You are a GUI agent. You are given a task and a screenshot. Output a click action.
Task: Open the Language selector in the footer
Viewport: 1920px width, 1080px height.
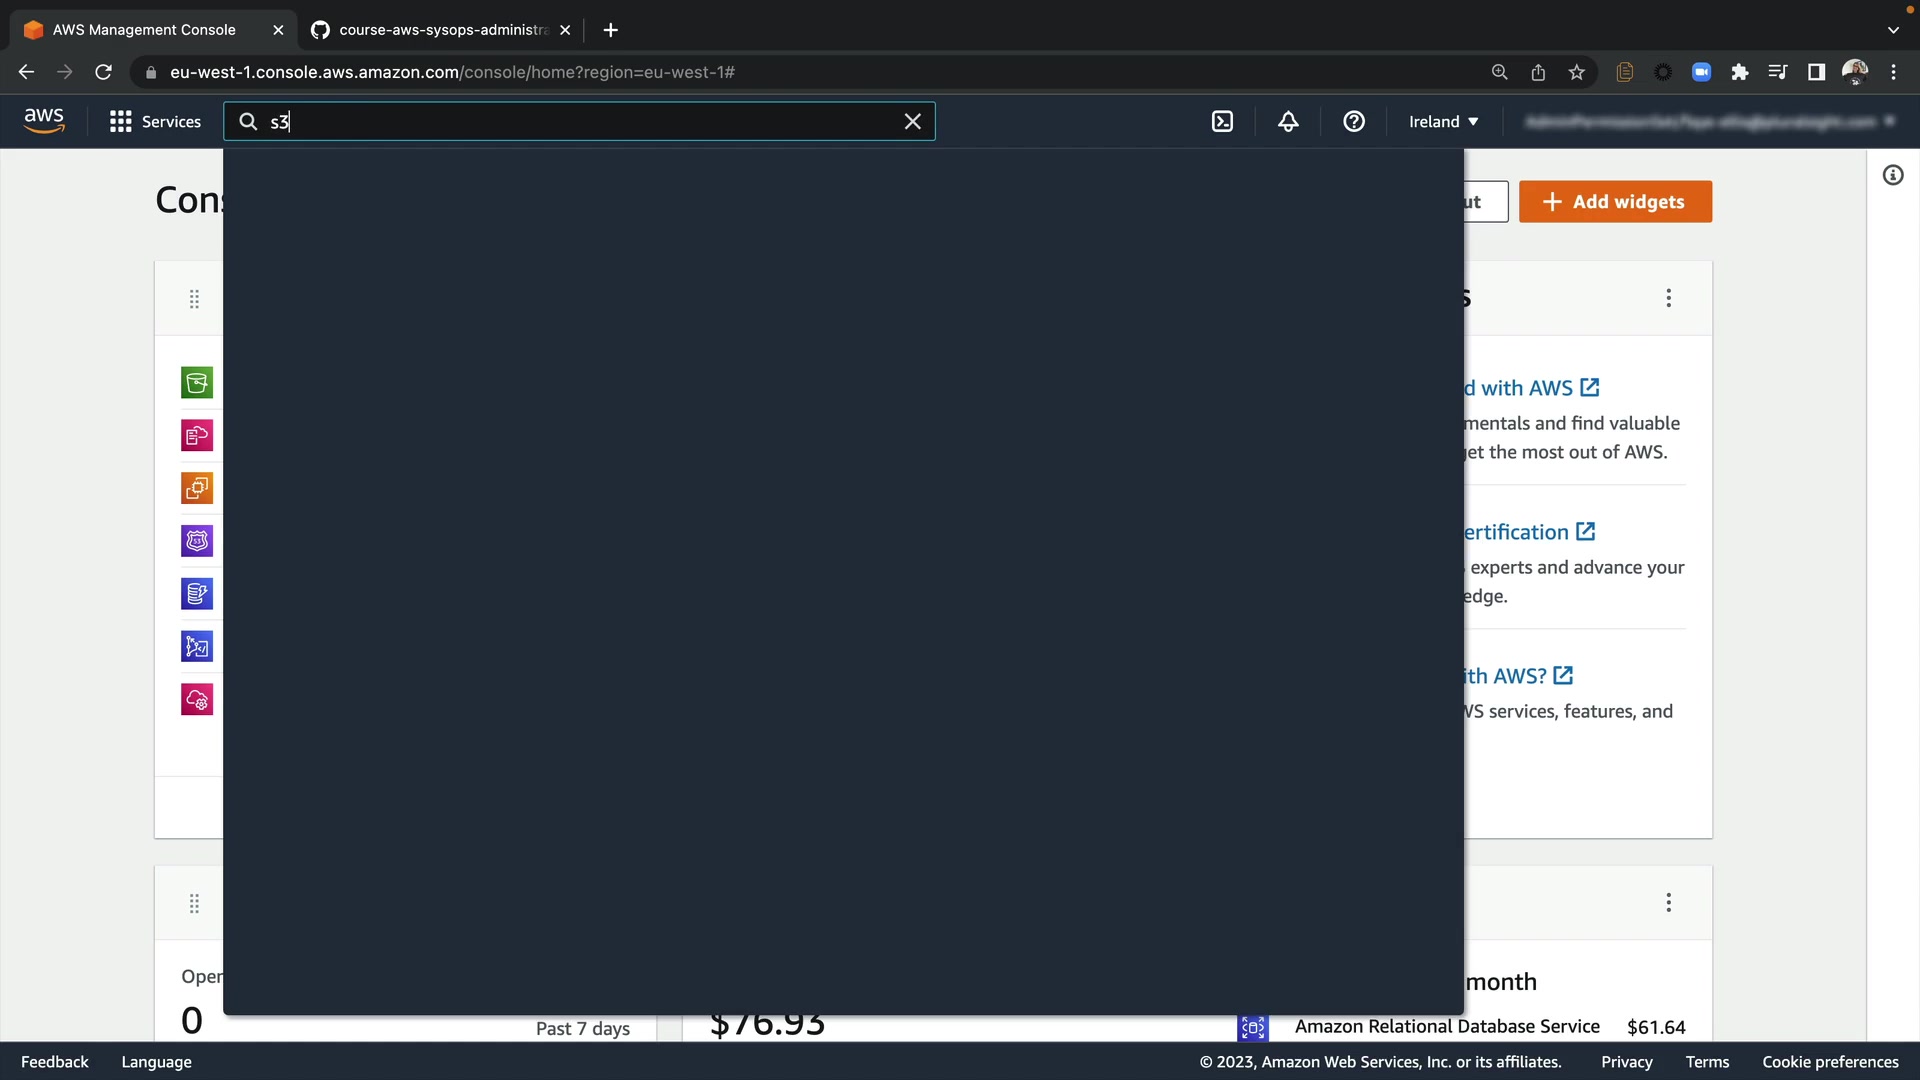click(156, 1062)
